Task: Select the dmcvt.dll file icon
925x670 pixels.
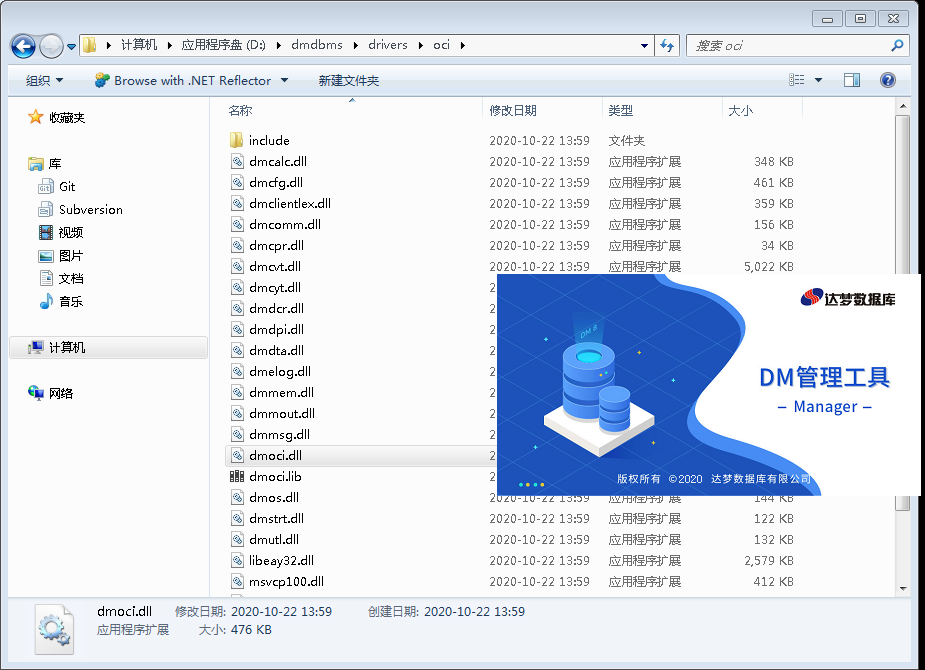Action: 237,267
